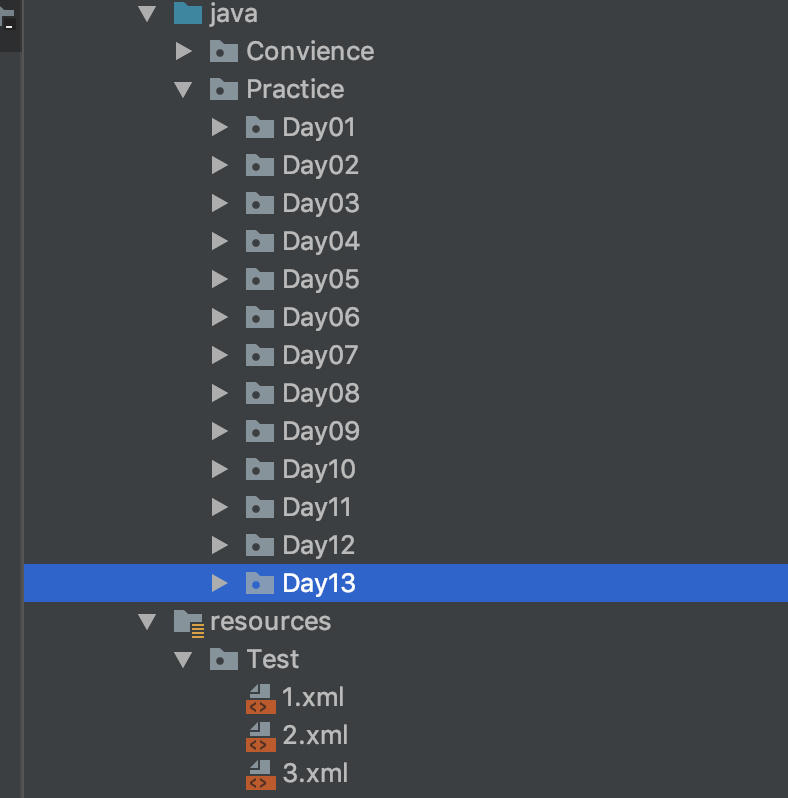Screen dimensions: 788x798
Task: Select the Day12 package label
Action: click(x=318, y=545)
